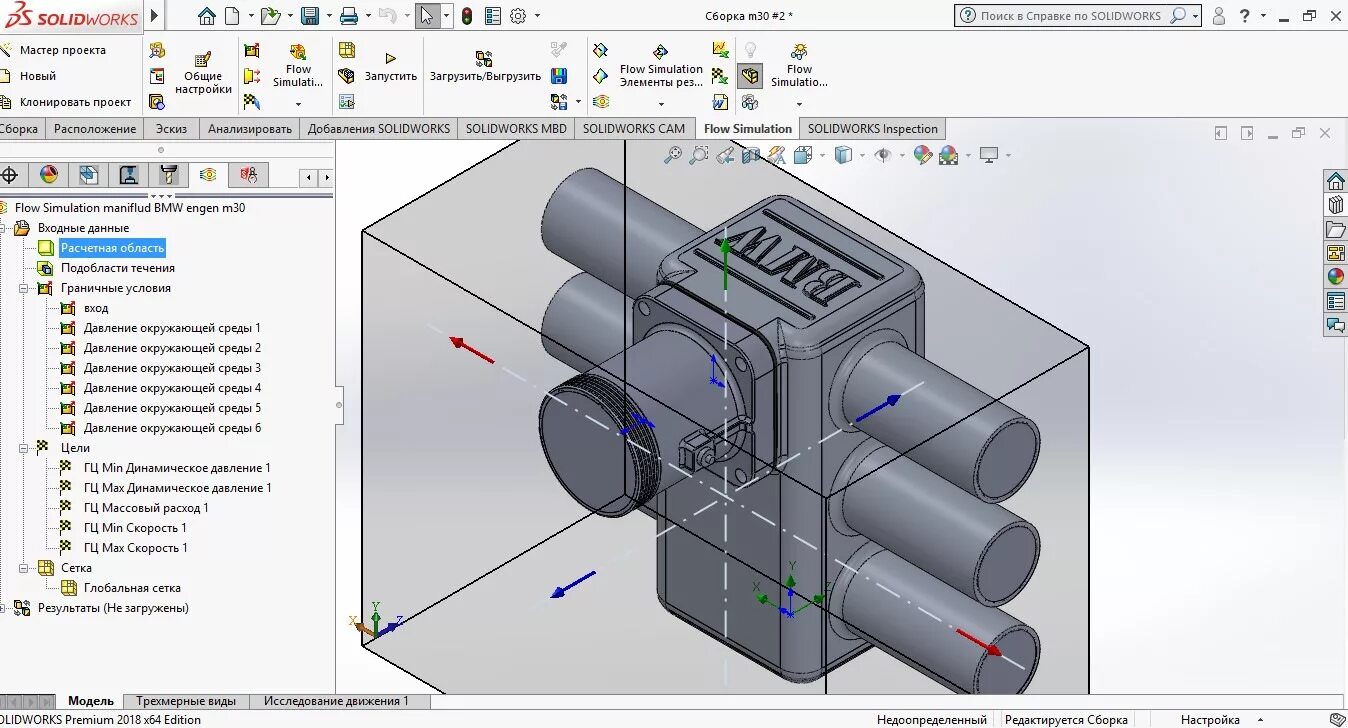
Task: Open the Options gear icon
Action: [x=518, y=16]
